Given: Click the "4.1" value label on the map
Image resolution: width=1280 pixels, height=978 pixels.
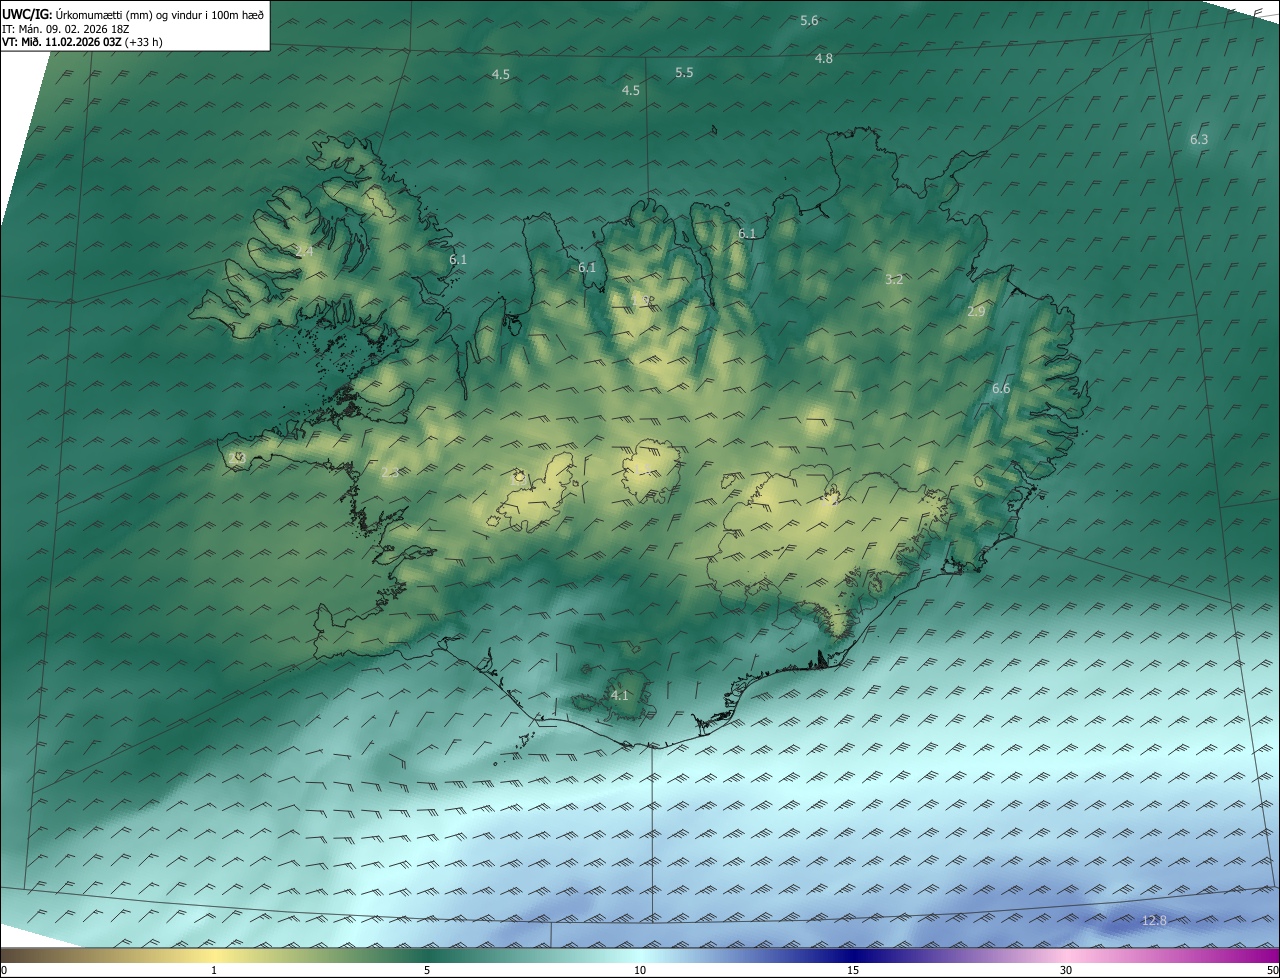Looking at the screenshot, I should [619, 696].
